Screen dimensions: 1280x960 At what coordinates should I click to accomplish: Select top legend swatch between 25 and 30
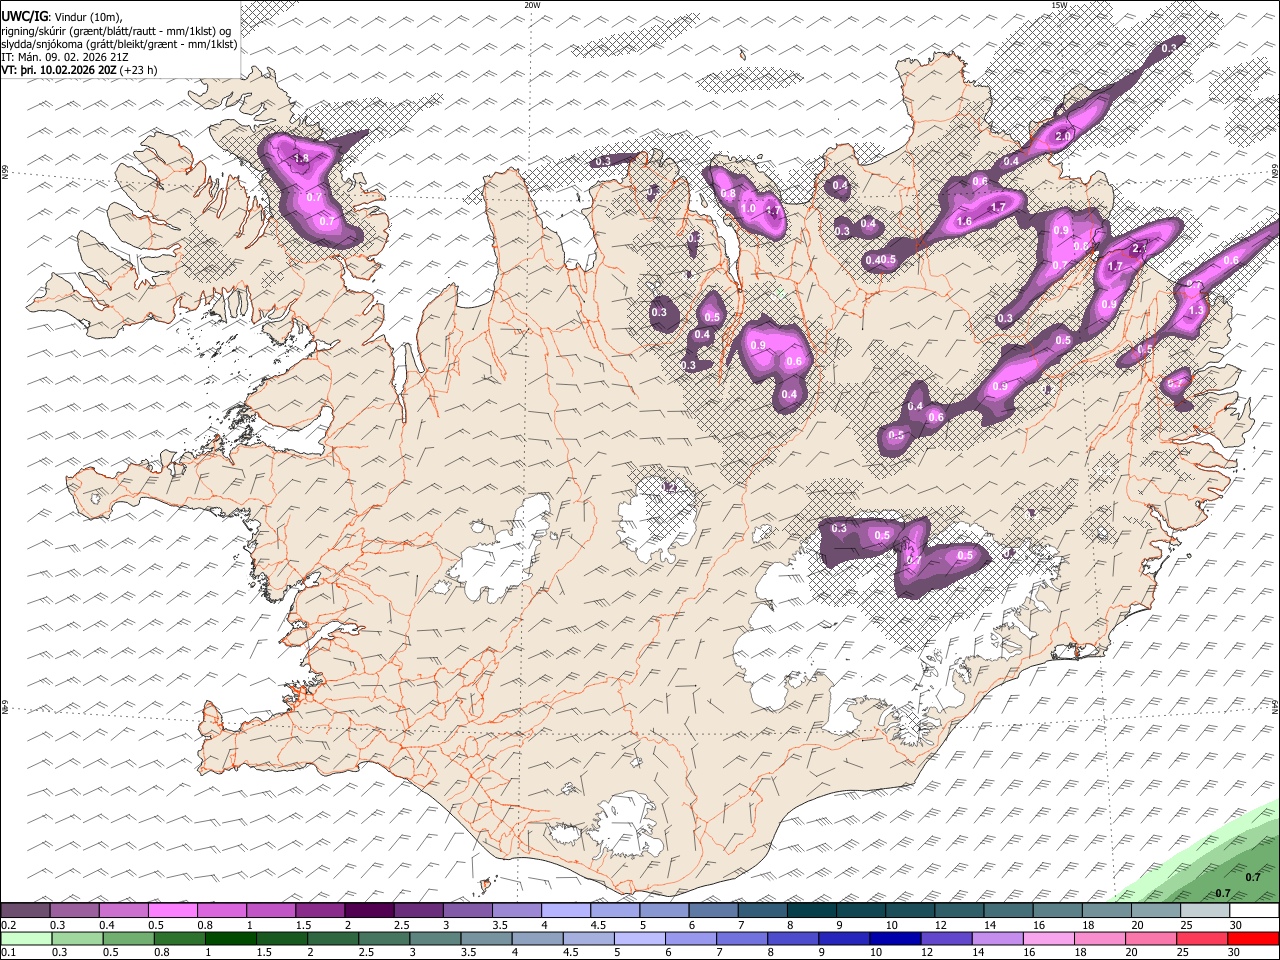[1205, 910]
